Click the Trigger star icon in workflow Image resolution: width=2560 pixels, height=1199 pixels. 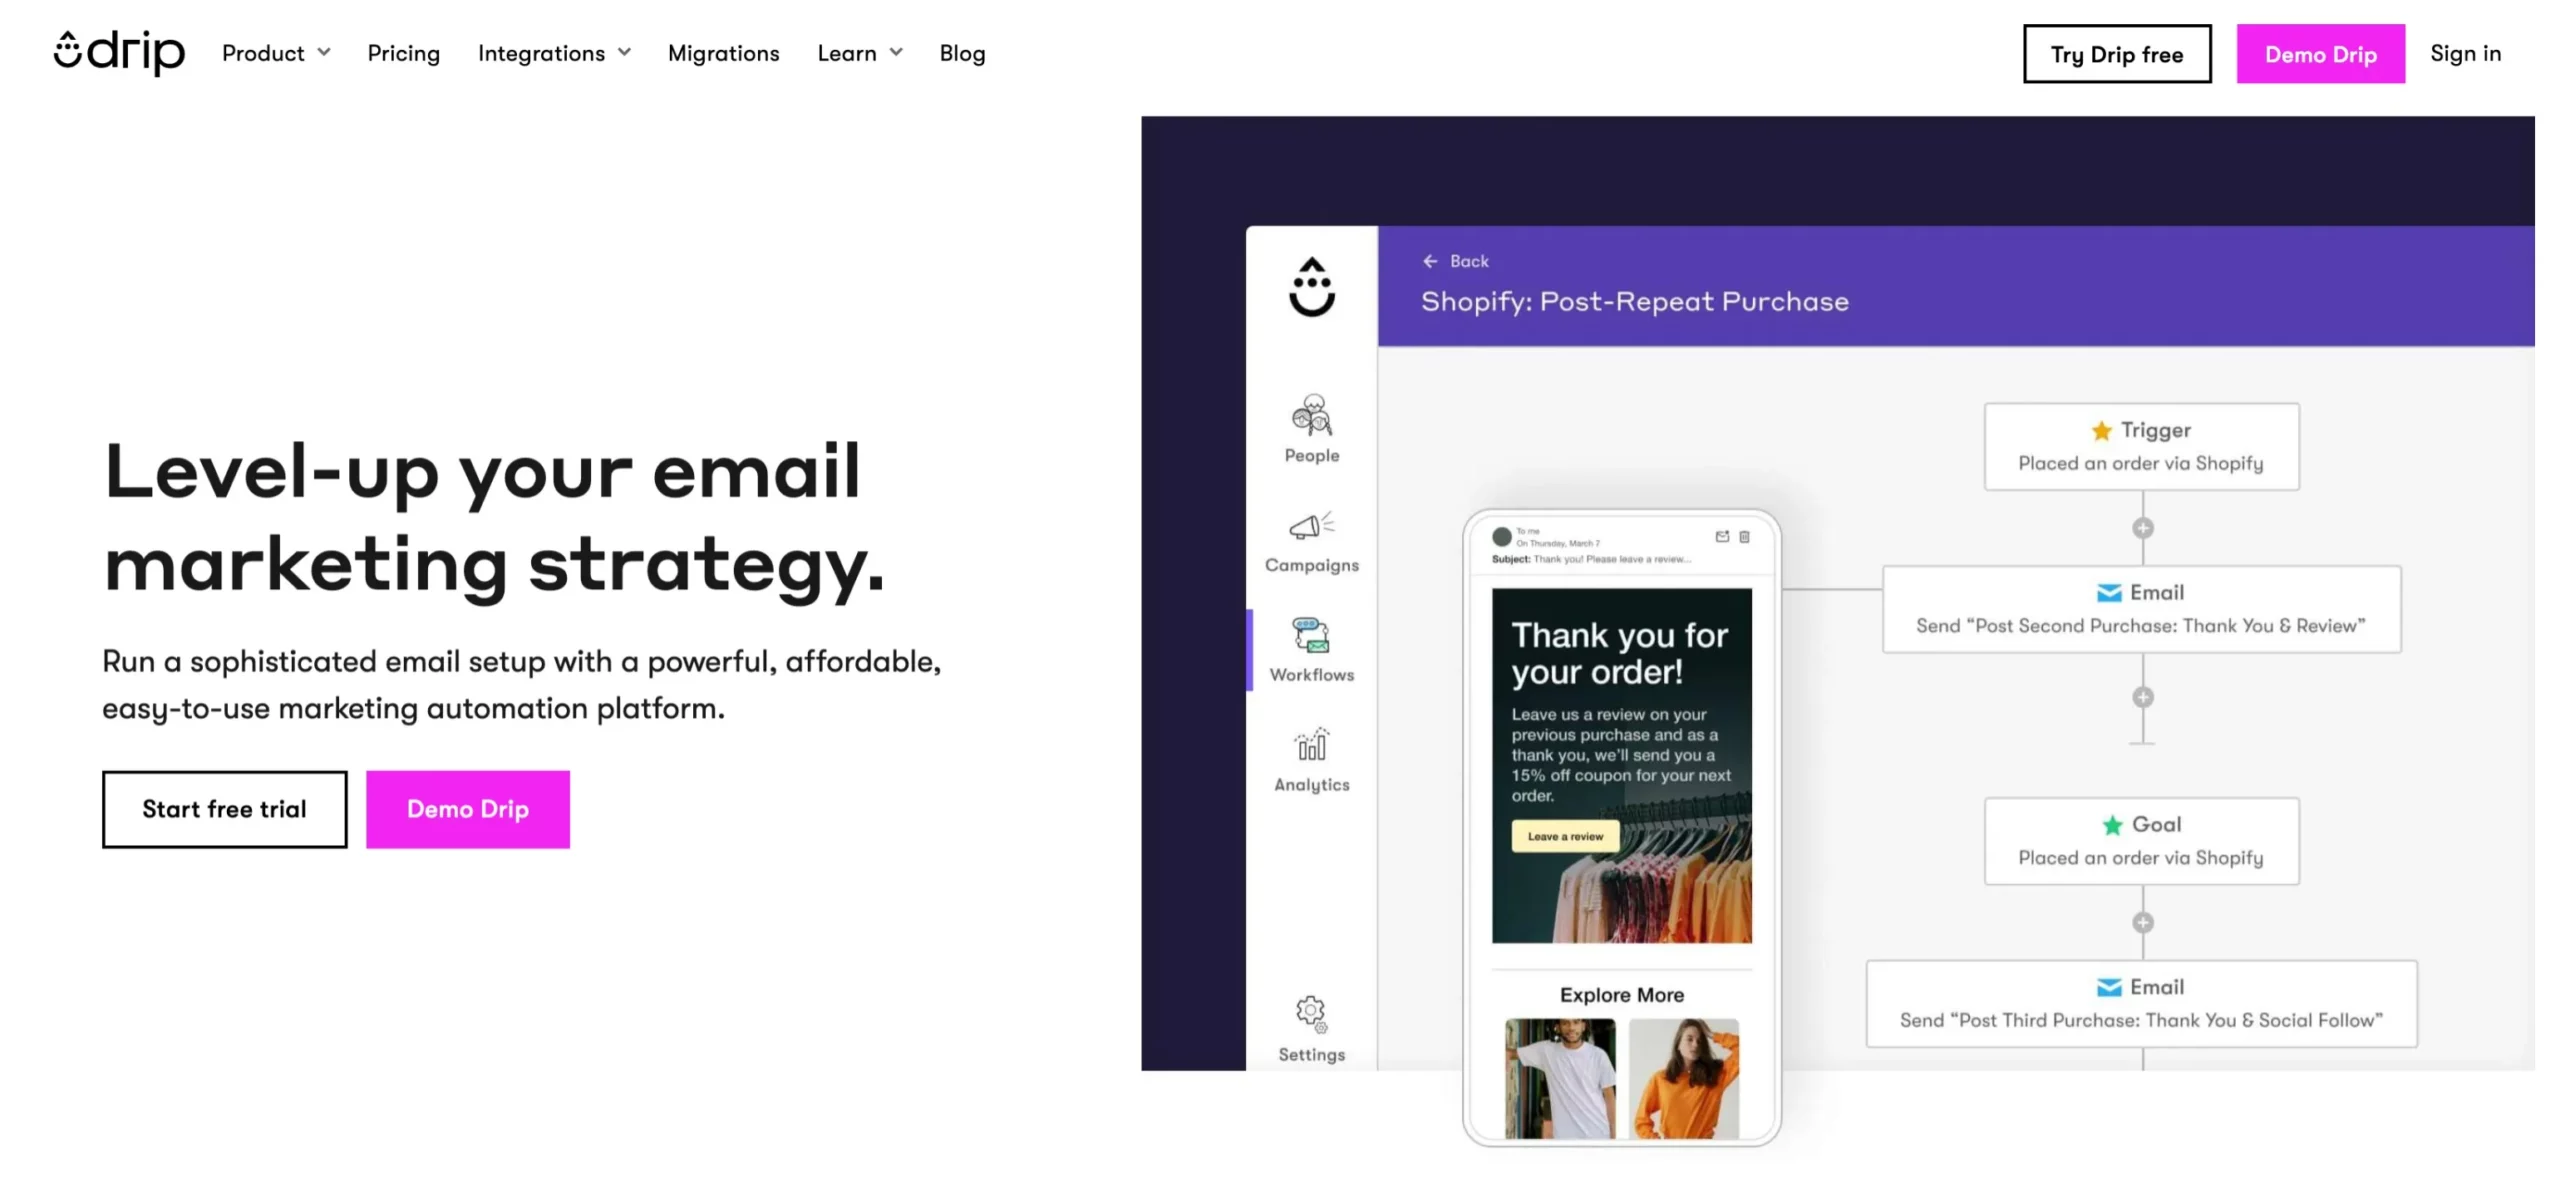2100,428
